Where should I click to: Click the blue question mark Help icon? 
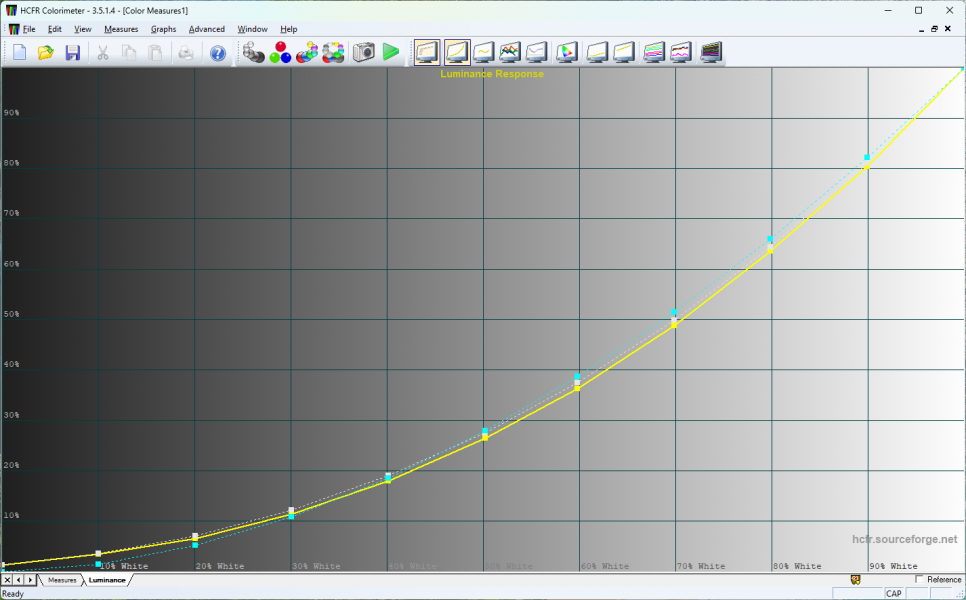point(217,52)
